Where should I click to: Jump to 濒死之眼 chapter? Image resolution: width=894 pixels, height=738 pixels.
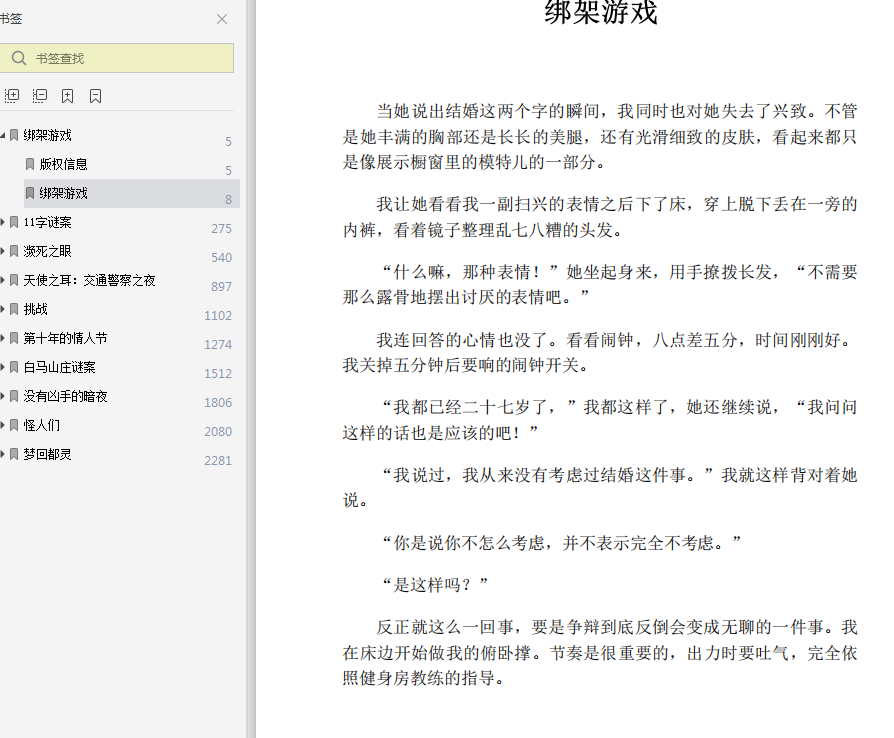47,252
